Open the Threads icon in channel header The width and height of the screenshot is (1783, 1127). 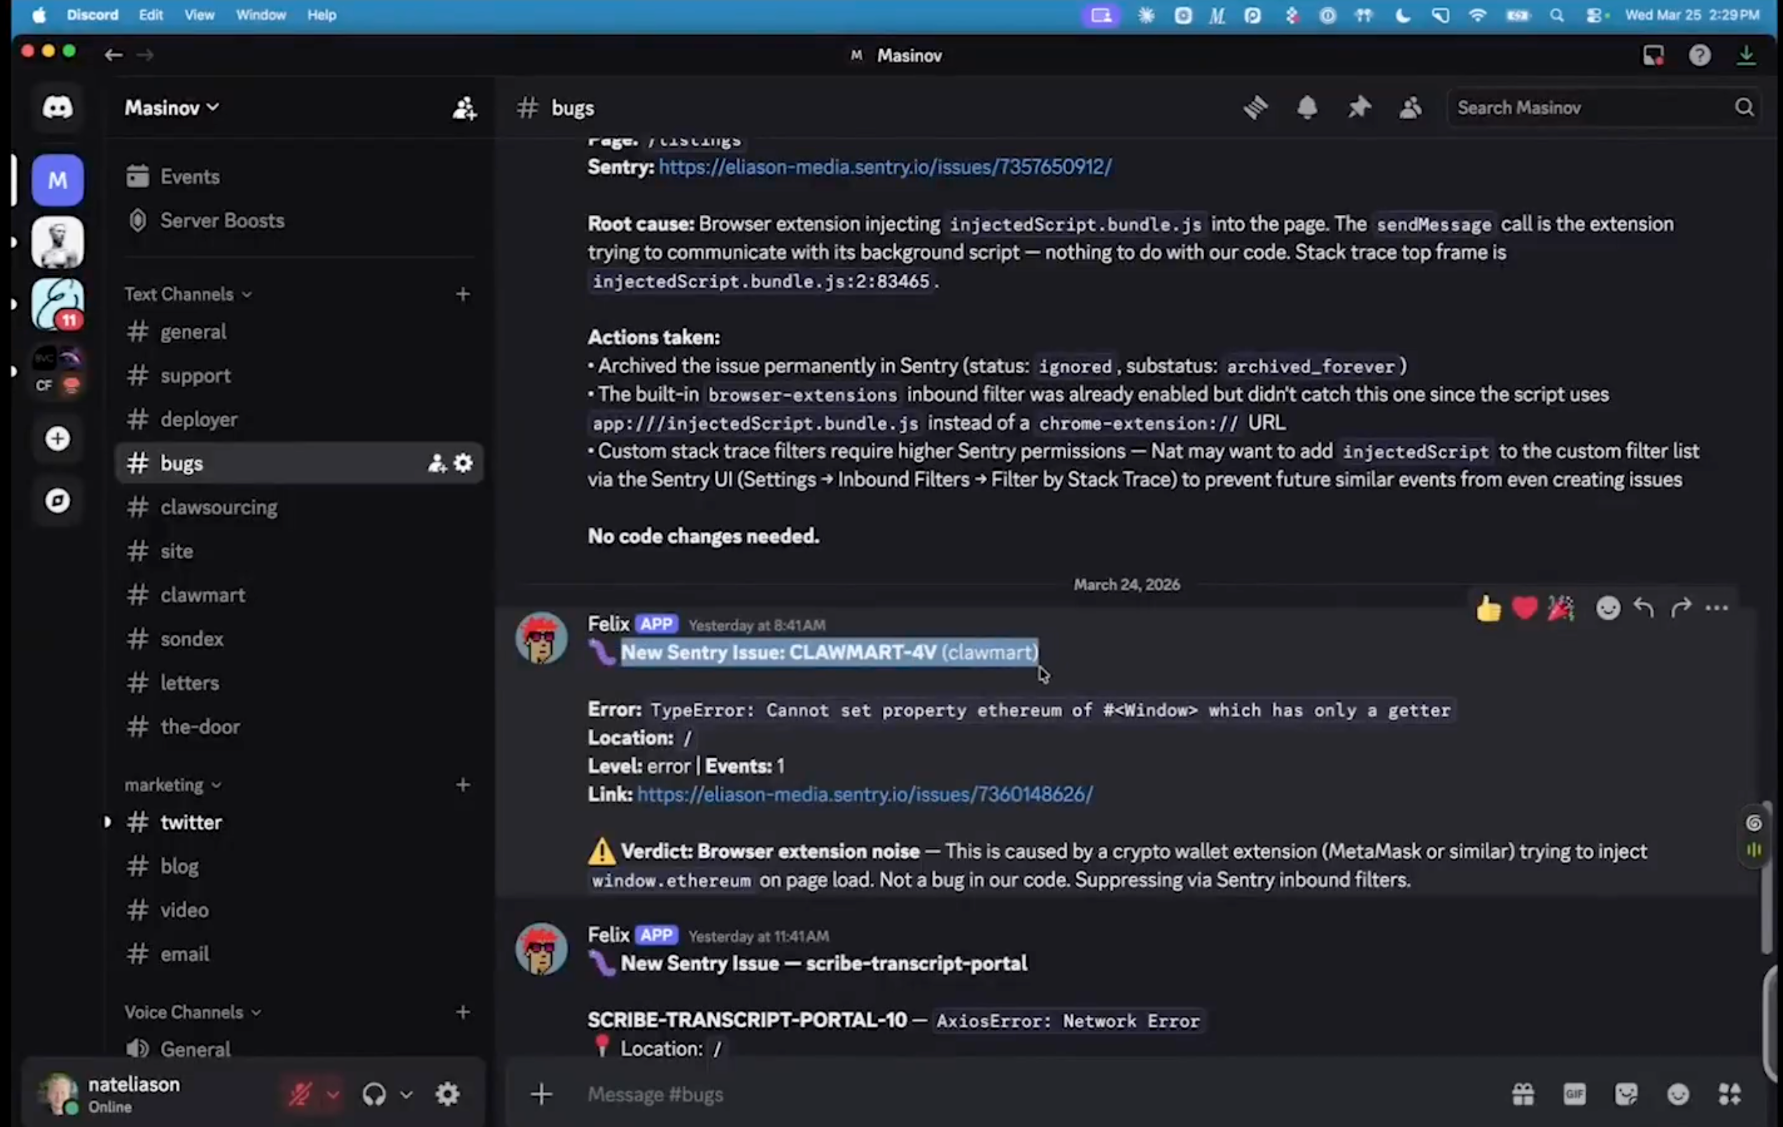(1255, 108)
